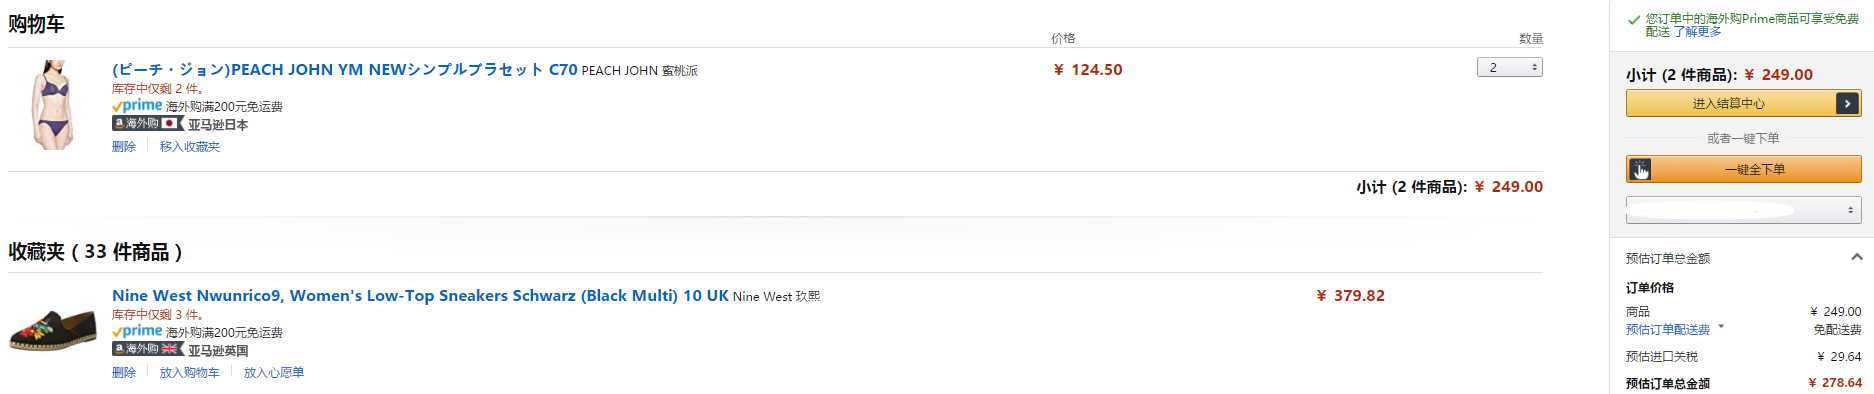Move PEACH JOHN item to favorites 移入收藏夹

[x=190, y=147]
